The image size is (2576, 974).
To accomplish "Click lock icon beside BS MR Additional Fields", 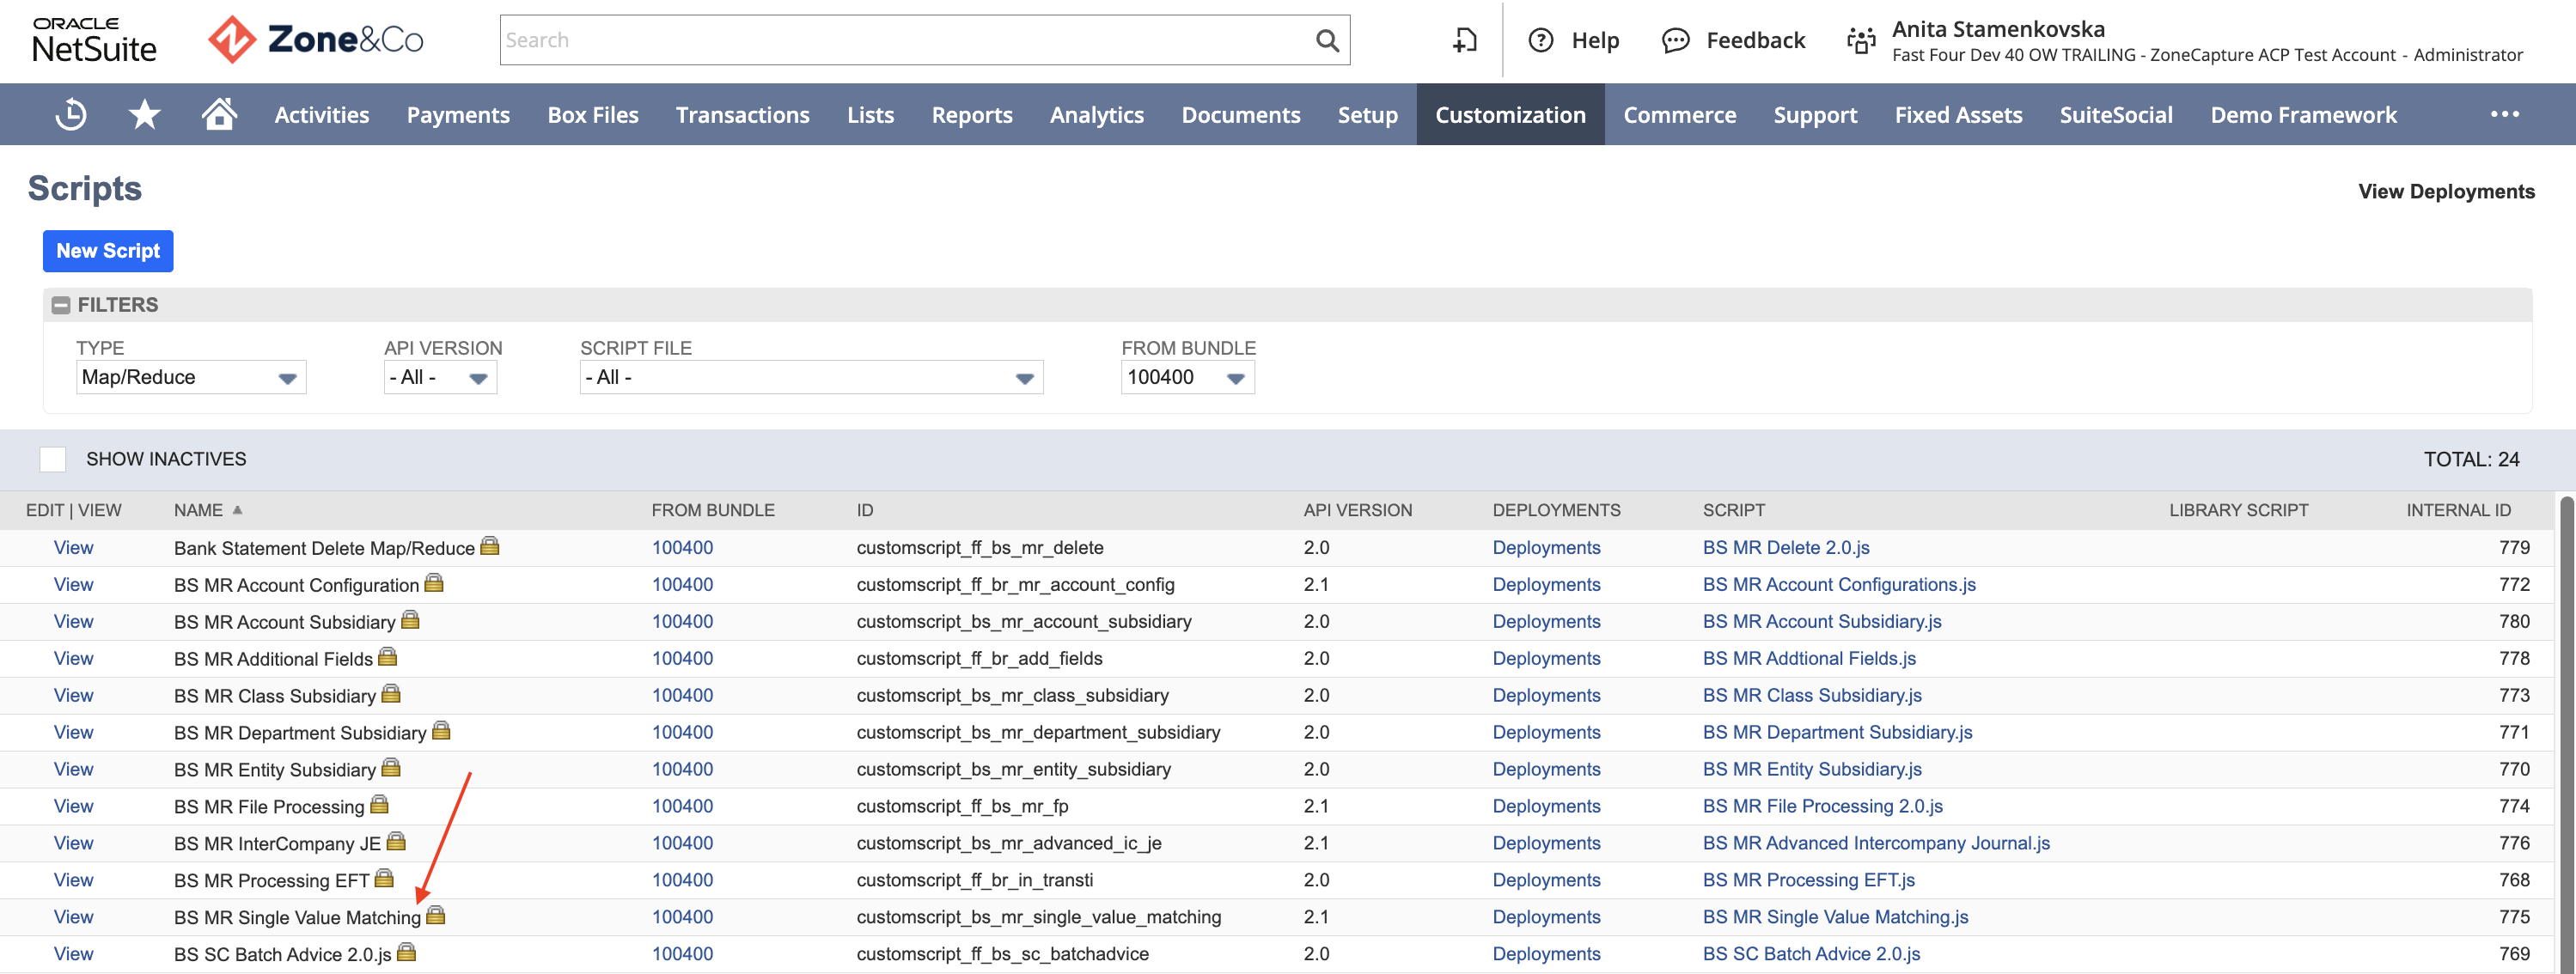I will click(388, 657).
